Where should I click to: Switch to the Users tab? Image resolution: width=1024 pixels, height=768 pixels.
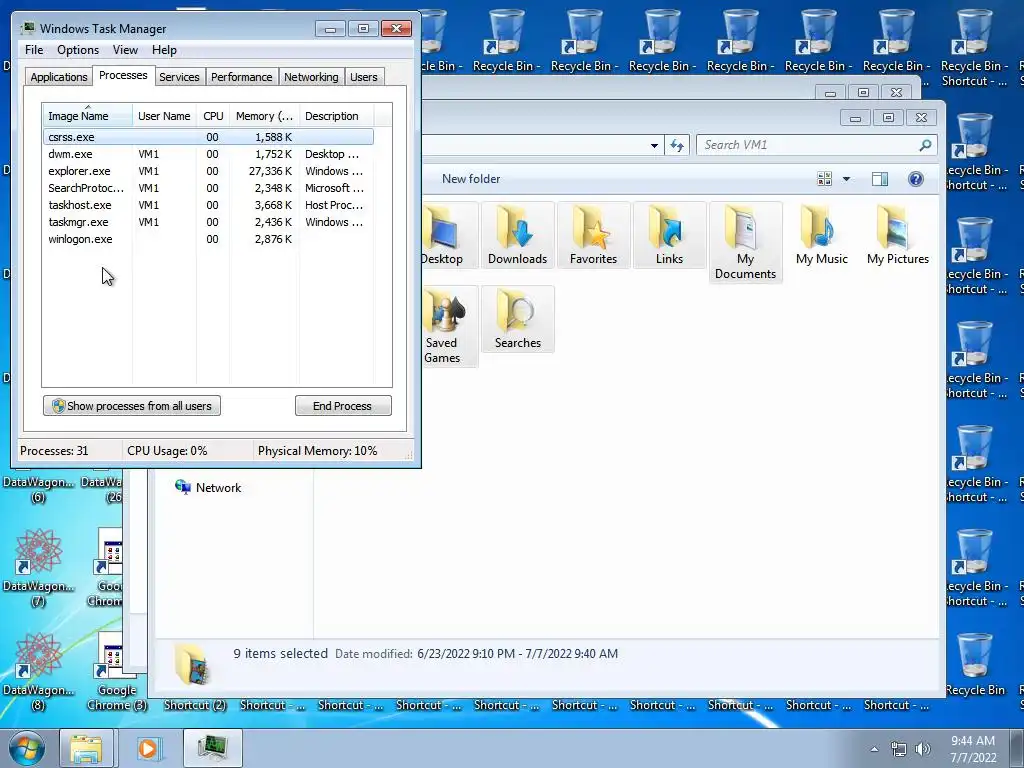(x=363, y=77)
